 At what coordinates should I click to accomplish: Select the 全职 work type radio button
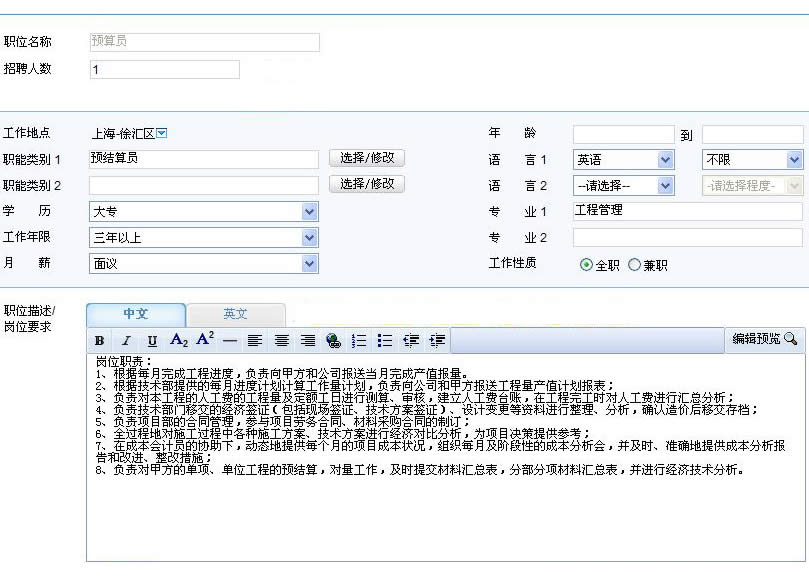click(x=587, y=265)
